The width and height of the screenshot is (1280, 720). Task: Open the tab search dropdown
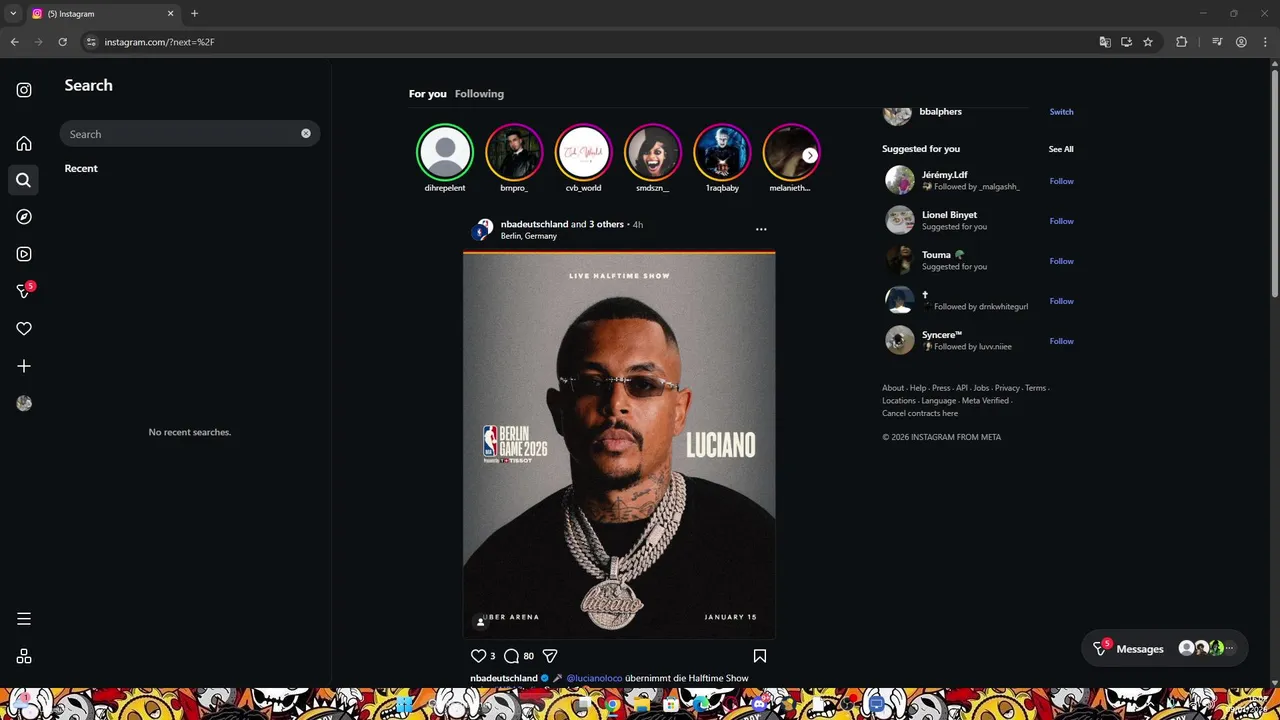coord(13,13)
